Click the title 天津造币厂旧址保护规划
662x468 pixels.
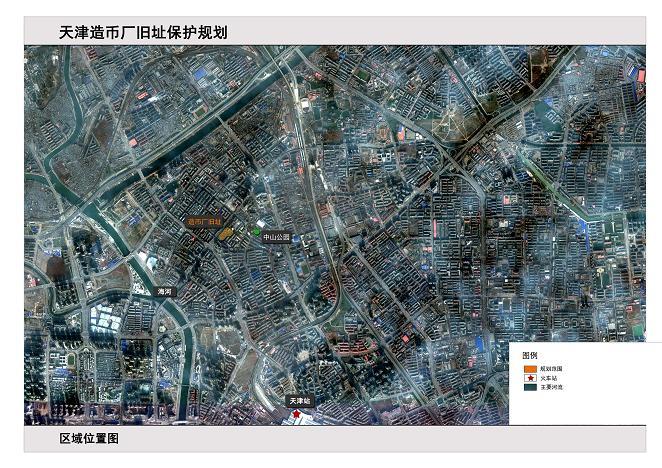pyautogui.click(x=144, y=32)
